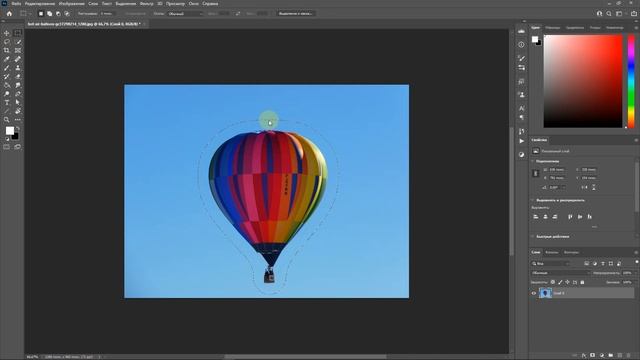Click the Слой 0 layer thumbnail

545,293
